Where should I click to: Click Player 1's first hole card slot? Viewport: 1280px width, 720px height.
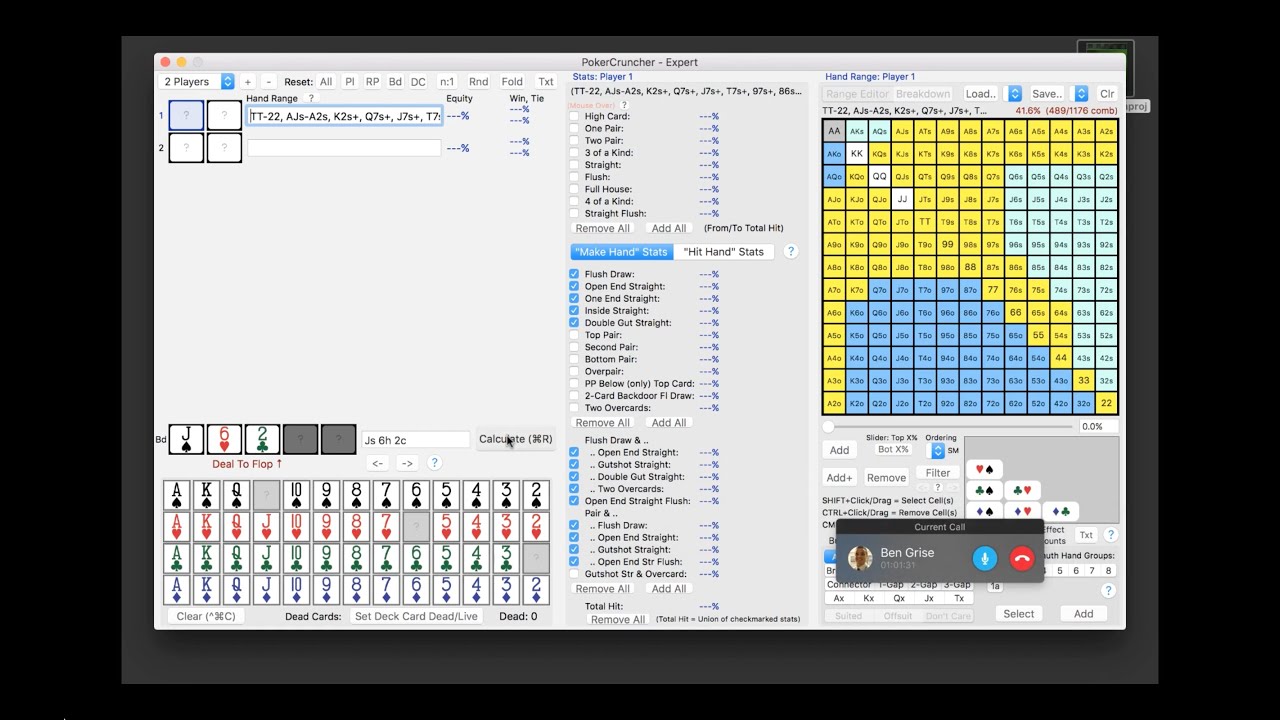coord(186,116)
